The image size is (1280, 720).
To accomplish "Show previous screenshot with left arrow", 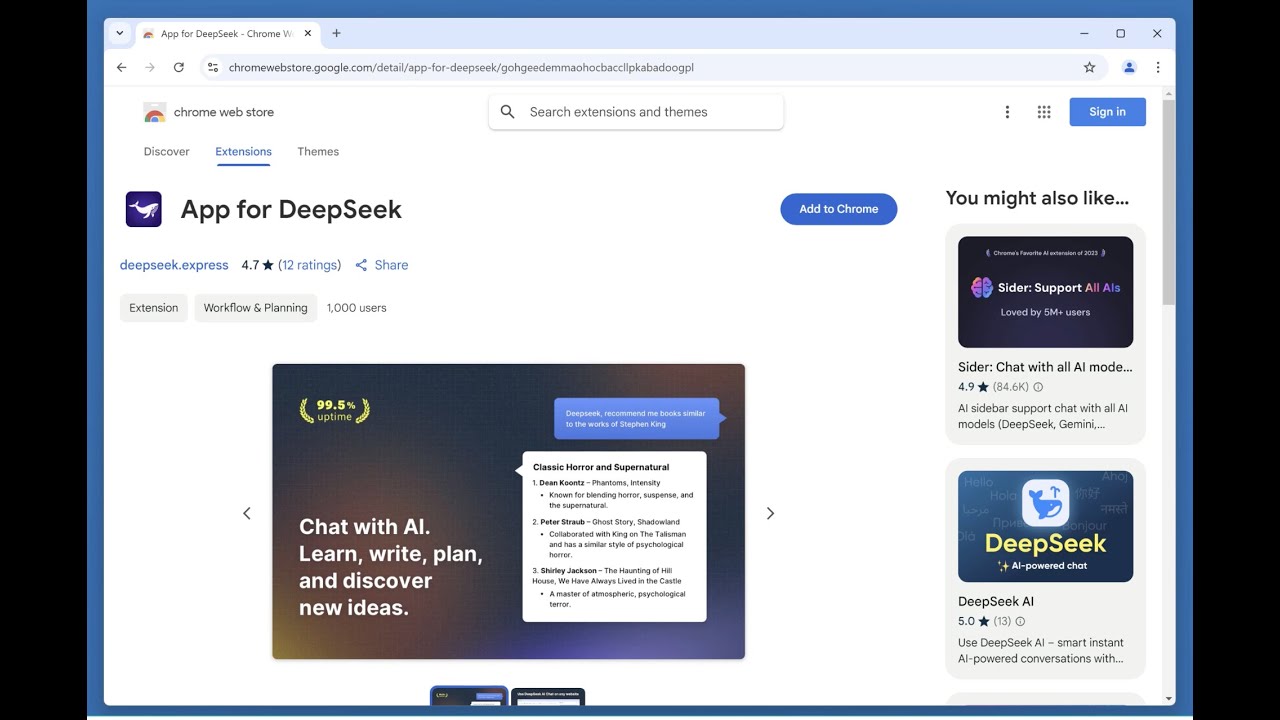I will point(247,513).
